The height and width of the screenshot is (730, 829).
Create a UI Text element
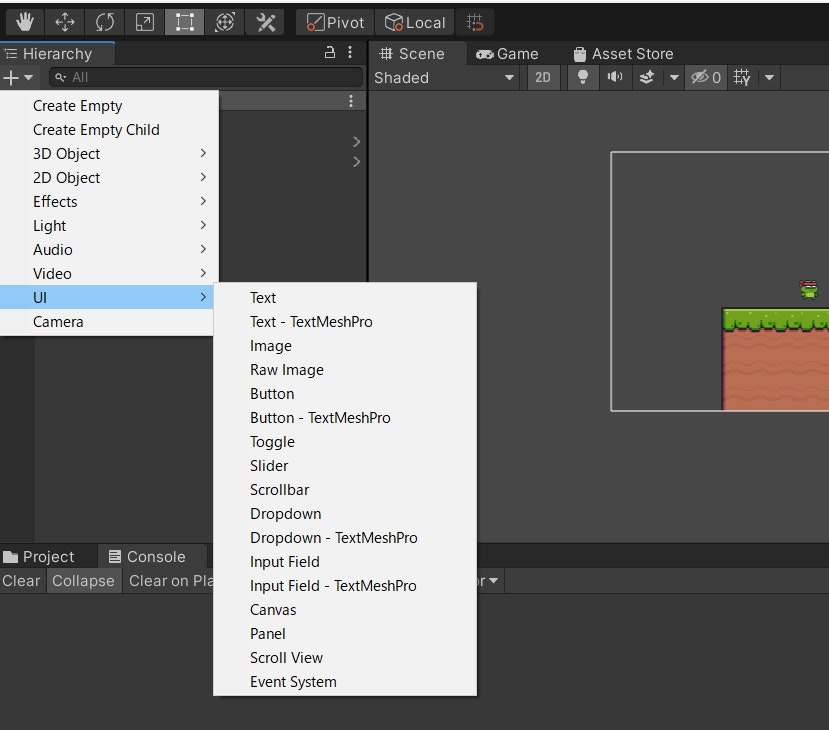[345, 298]
